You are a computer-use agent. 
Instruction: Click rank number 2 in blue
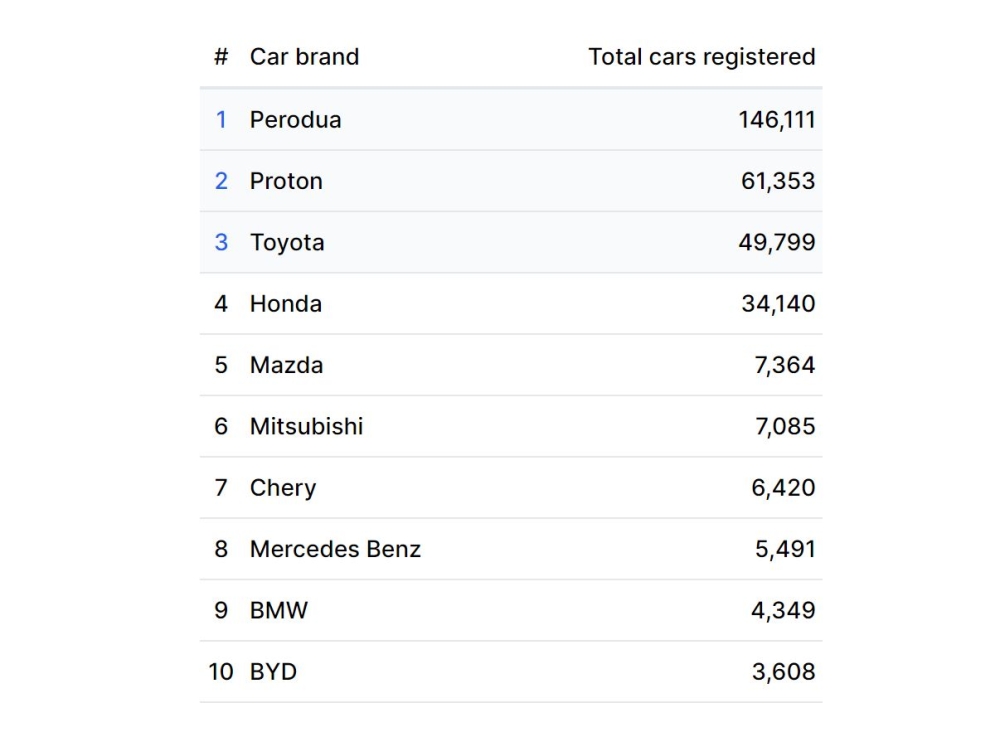(x=221, y=181)
